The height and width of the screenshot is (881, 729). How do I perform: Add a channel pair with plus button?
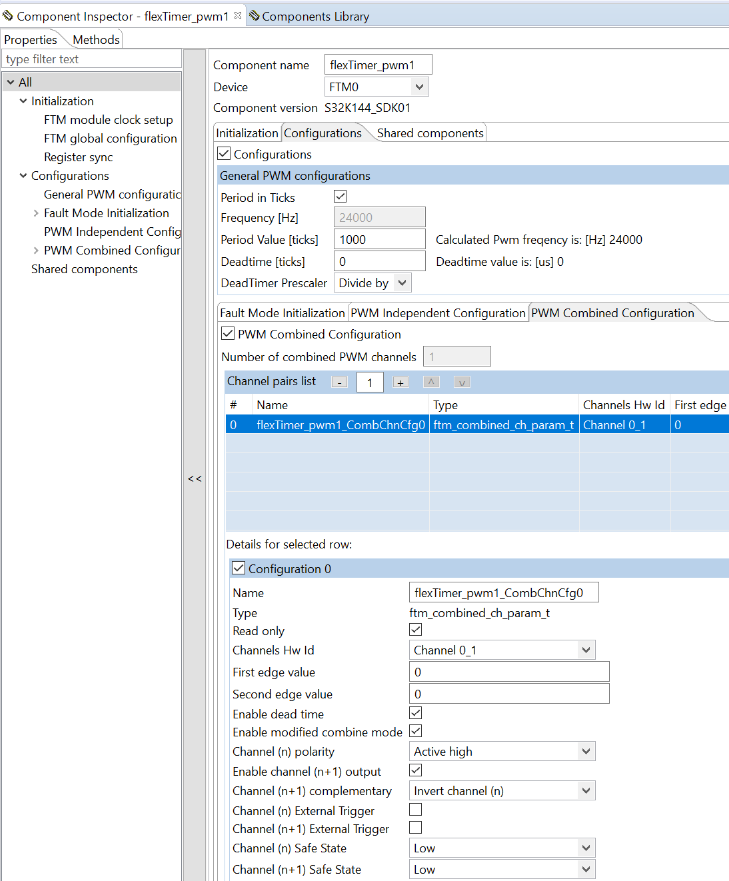tap(400, 383)
